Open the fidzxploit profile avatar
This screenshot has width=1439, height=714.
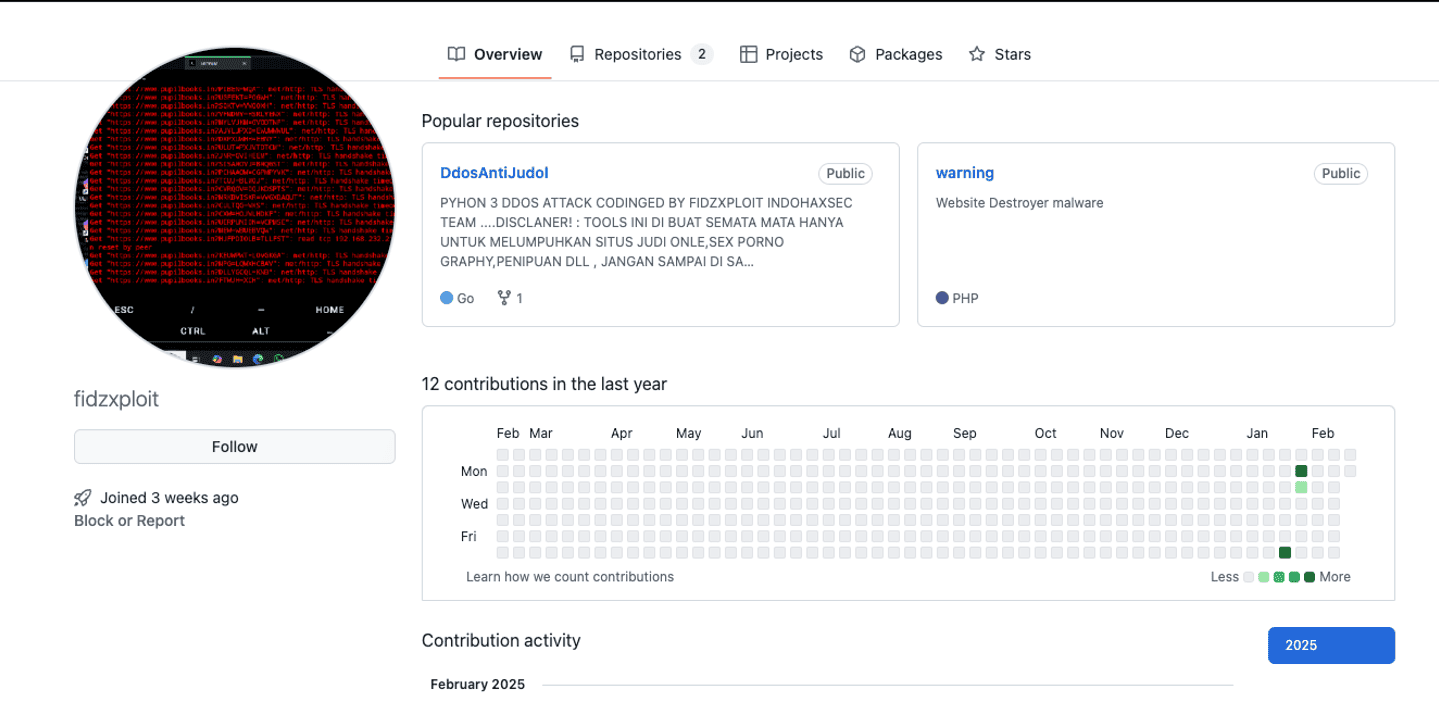pos(235,207)
